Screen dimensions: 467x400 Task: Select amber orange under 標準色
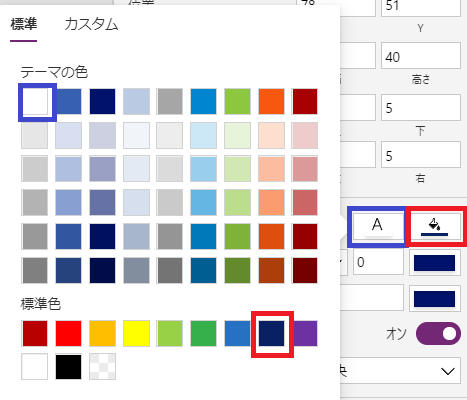pos(102,334)
